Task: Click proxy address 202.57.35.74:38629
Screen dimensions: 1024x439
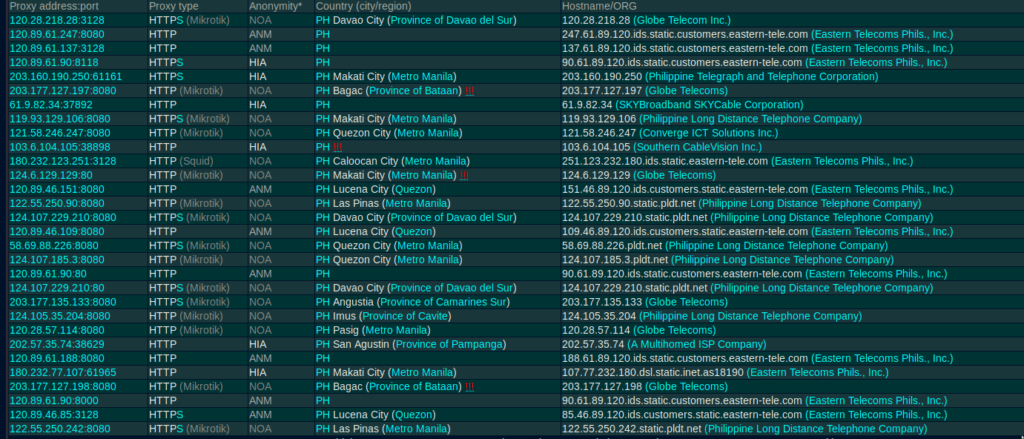Action: point(56,344)
